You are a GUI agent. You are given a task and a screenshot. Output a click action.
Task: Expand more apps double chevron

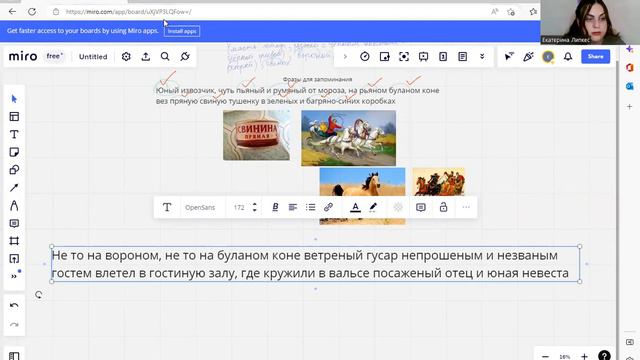(482, 57)
